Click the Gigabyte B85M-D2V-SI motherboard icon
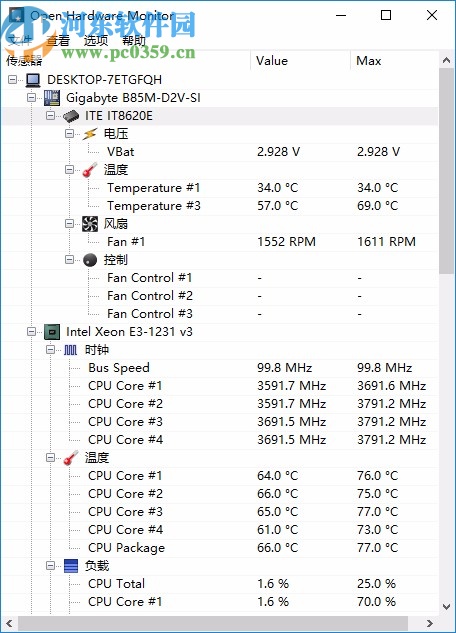Image resolution: width=456 pixels, height=633 pixels. (x=52, y=98)
